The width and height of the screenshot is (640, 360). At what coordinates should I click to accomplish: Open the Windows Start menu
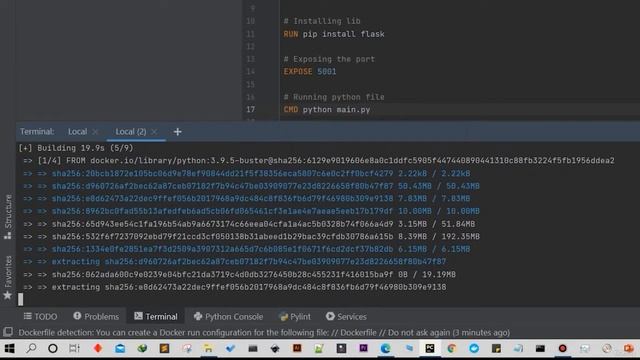pyautogui.click(x=9, y=349)
